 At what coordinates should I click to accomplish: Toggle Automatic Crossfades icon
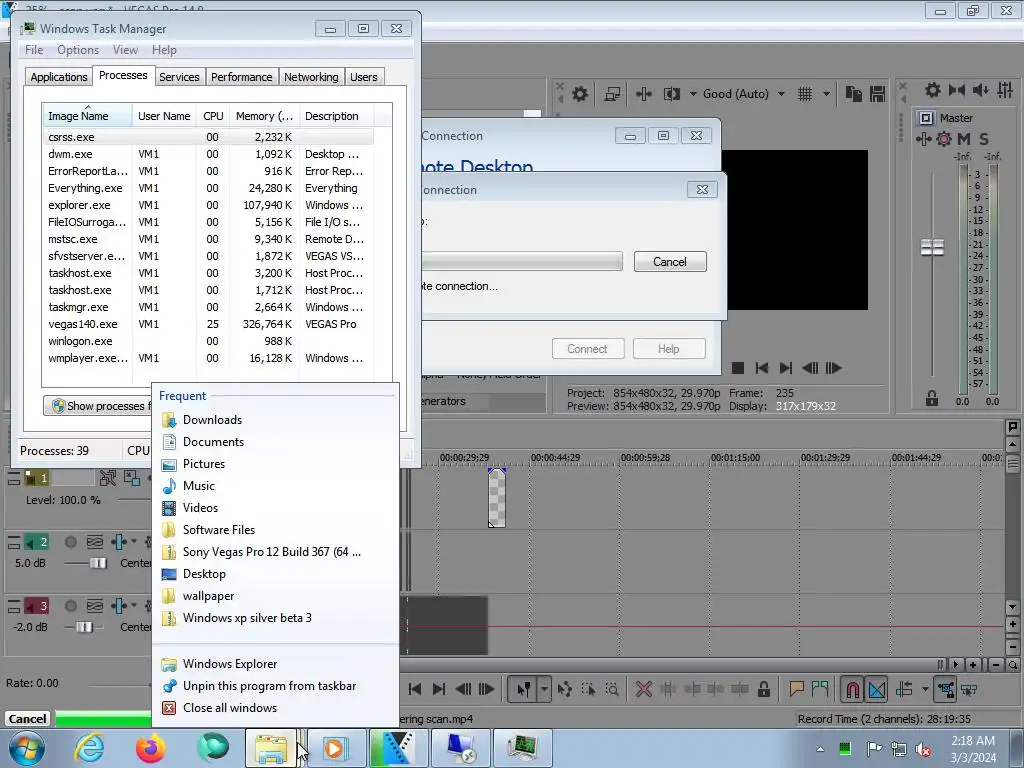point(877,689)
